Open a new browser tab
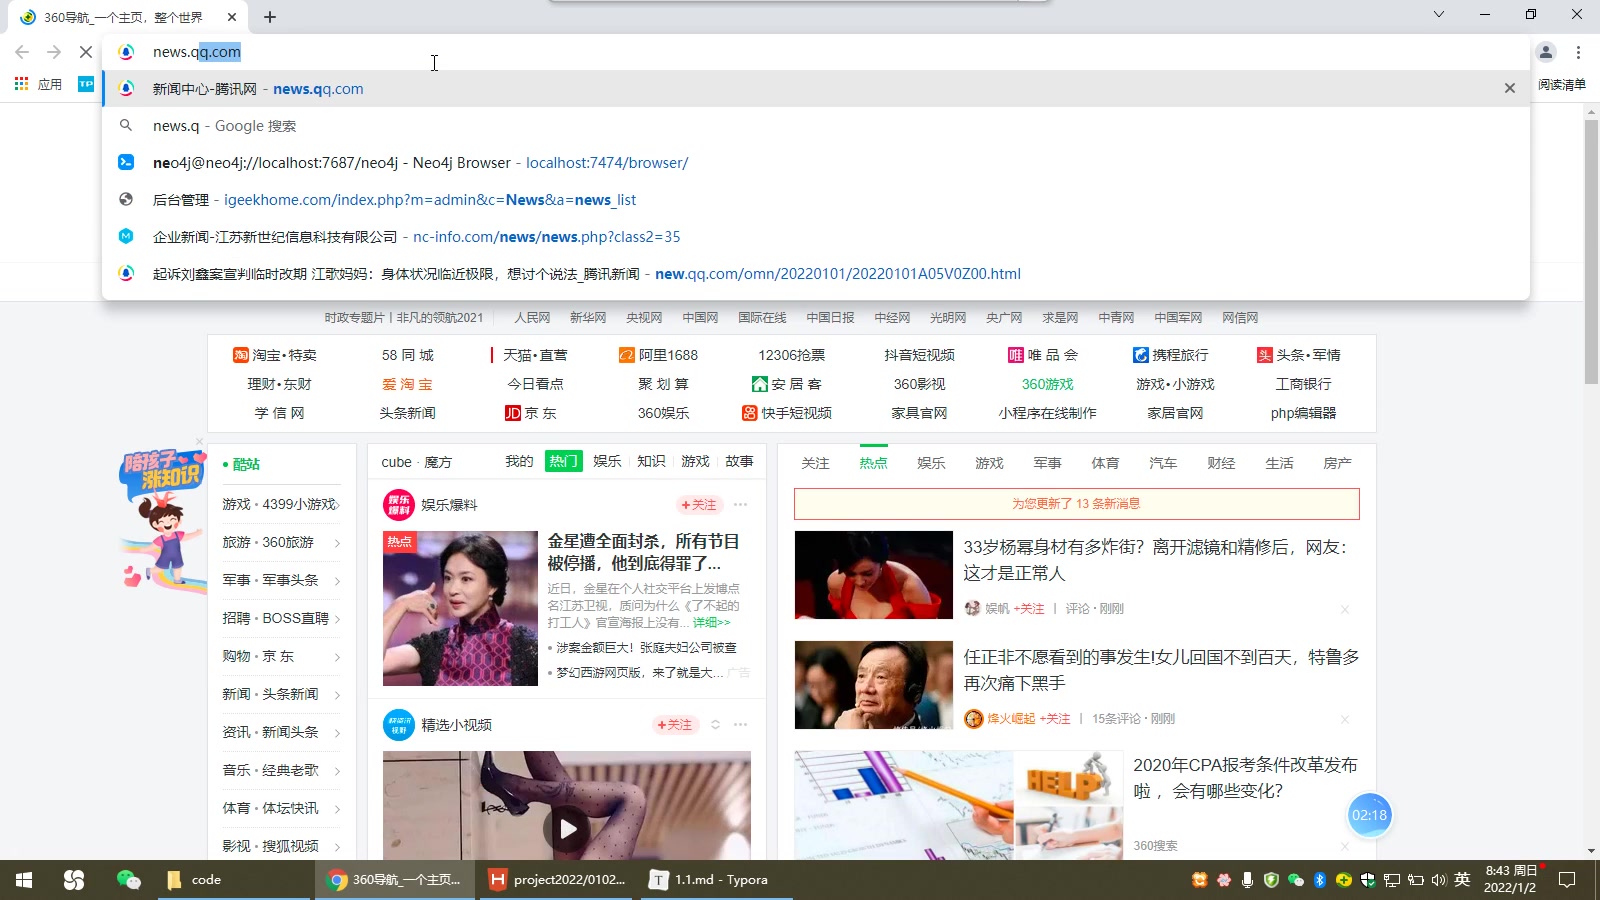Image resolution: width=1600 pixels, height=900 pixels. point(270,17)
